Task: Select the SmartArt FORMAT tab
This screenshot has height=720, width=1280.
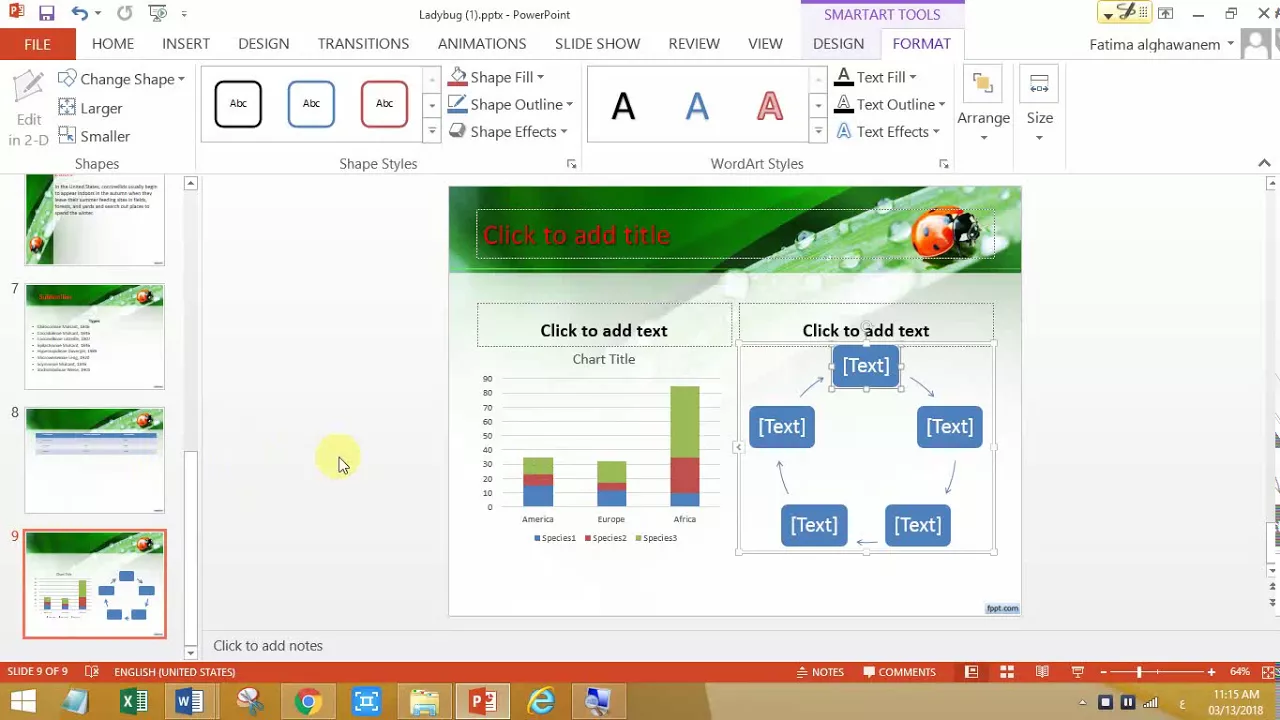Action: [922, 44]
